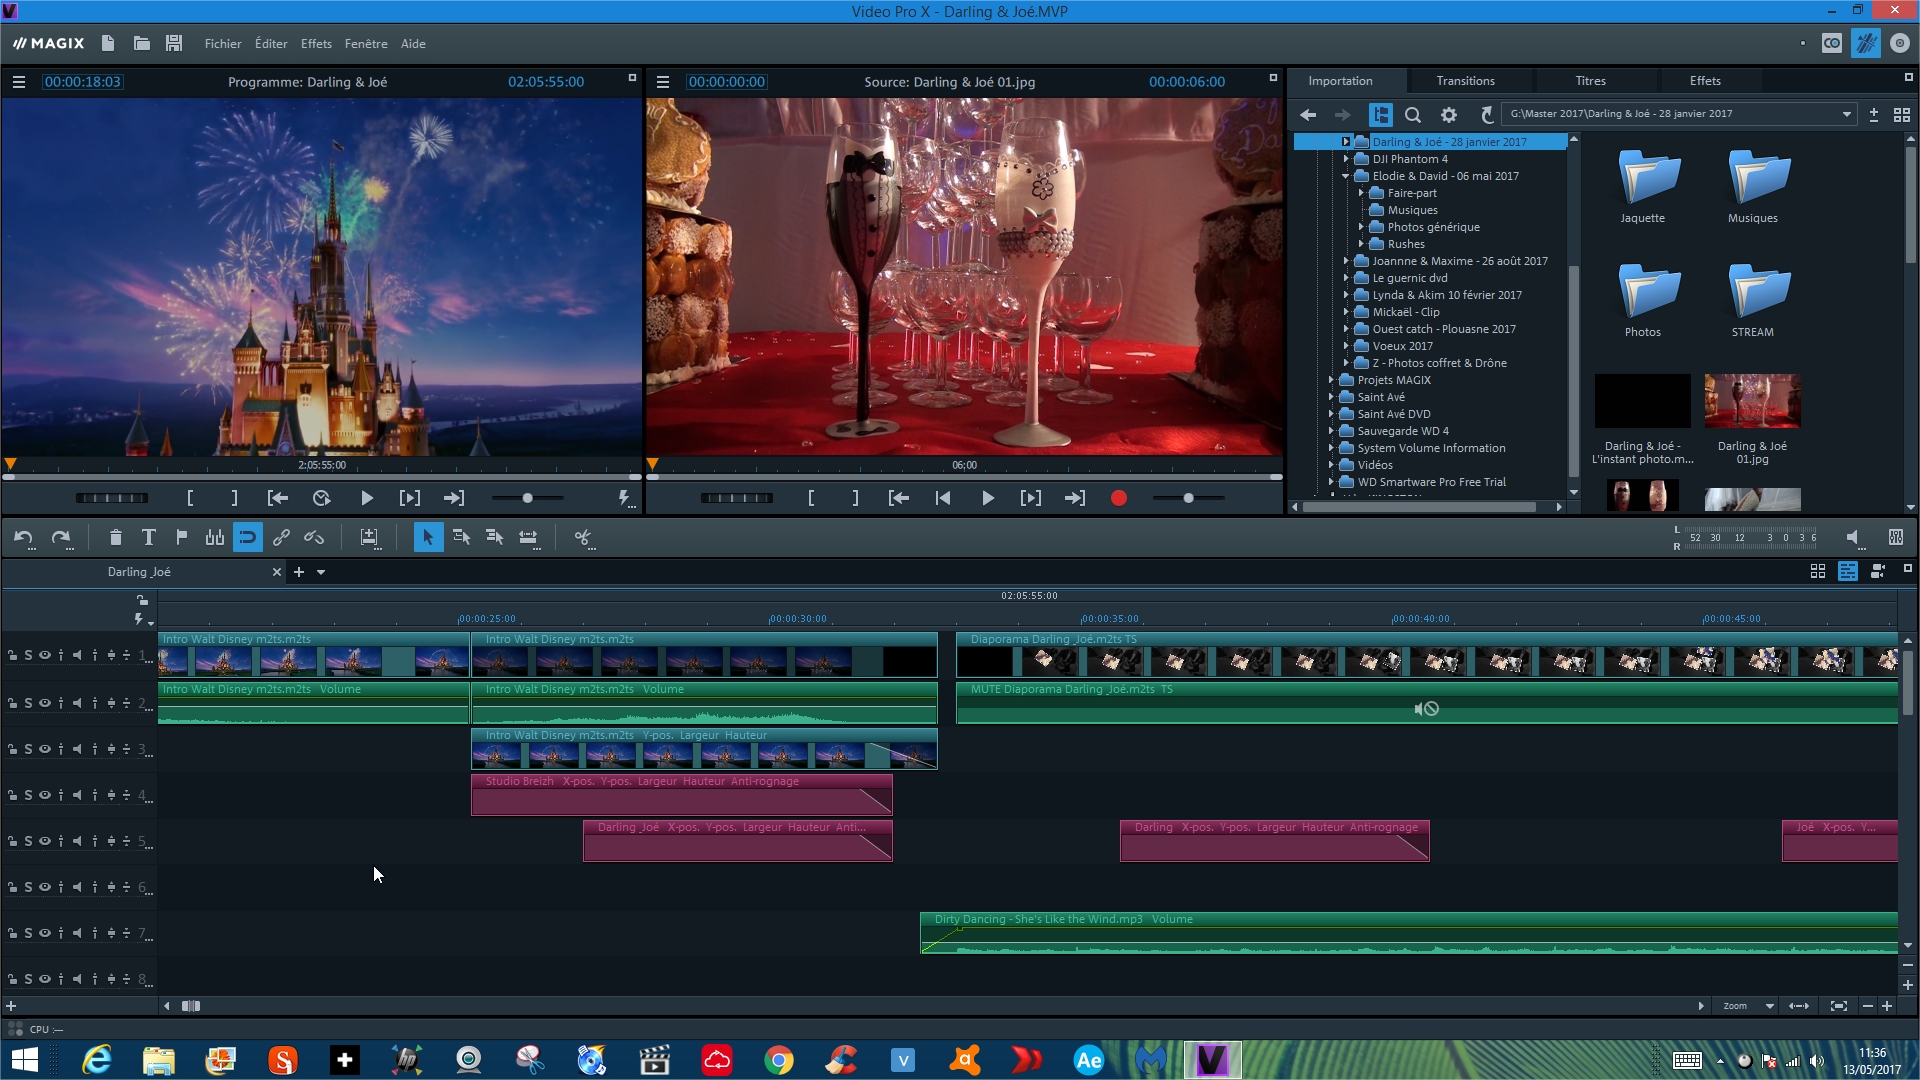Lock track 4 with padlock icon
This screenshot has width=1920, height=1080.
(x=12, y=796)
